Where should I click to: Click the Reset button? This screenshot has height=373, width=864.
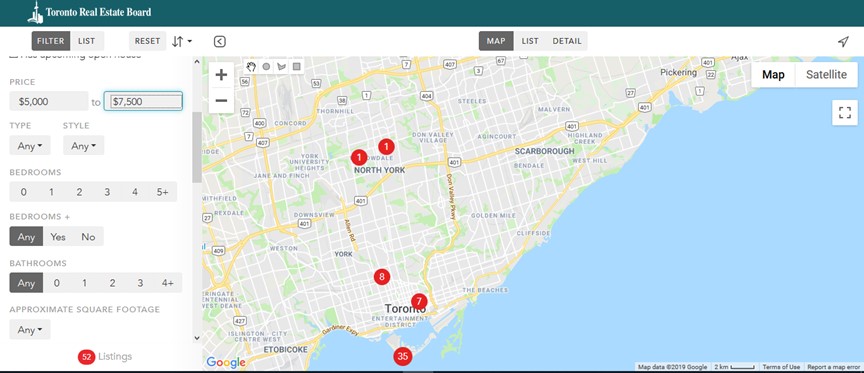[x=148, y=41]
